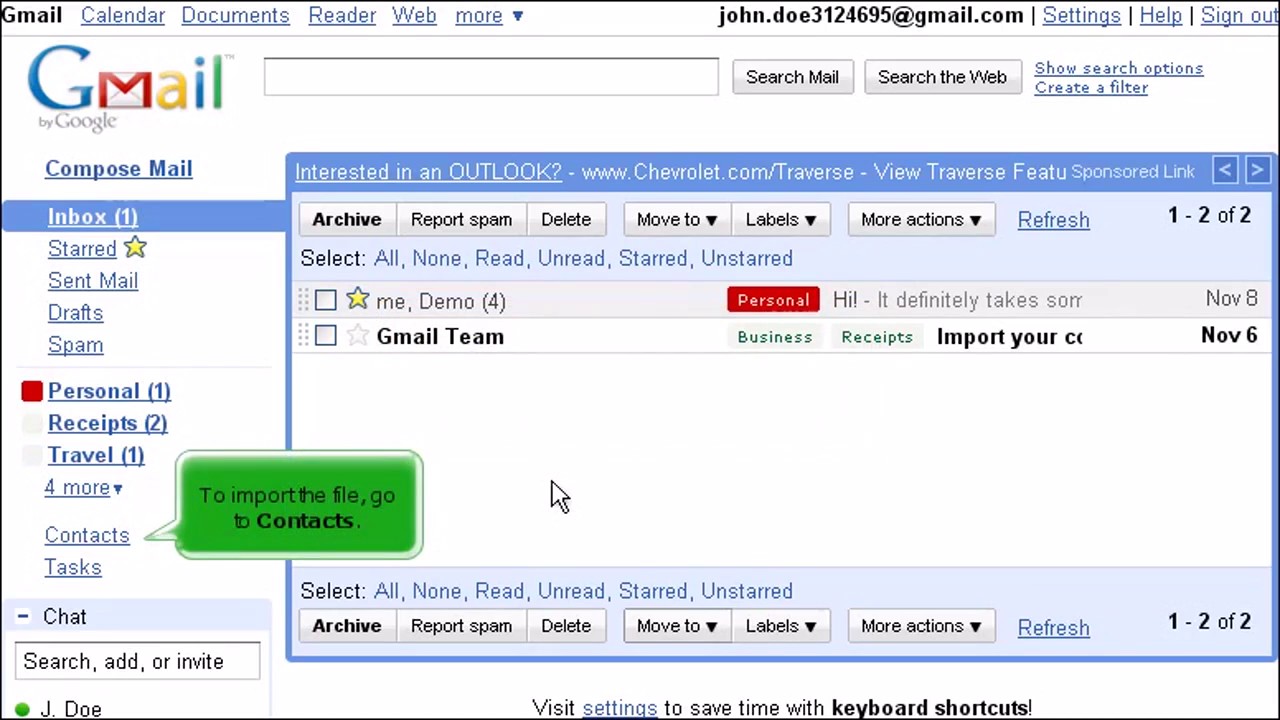Viewport: 1280px width, 720px height.
Task: Open Spam folder
Action: coord(75,345)
